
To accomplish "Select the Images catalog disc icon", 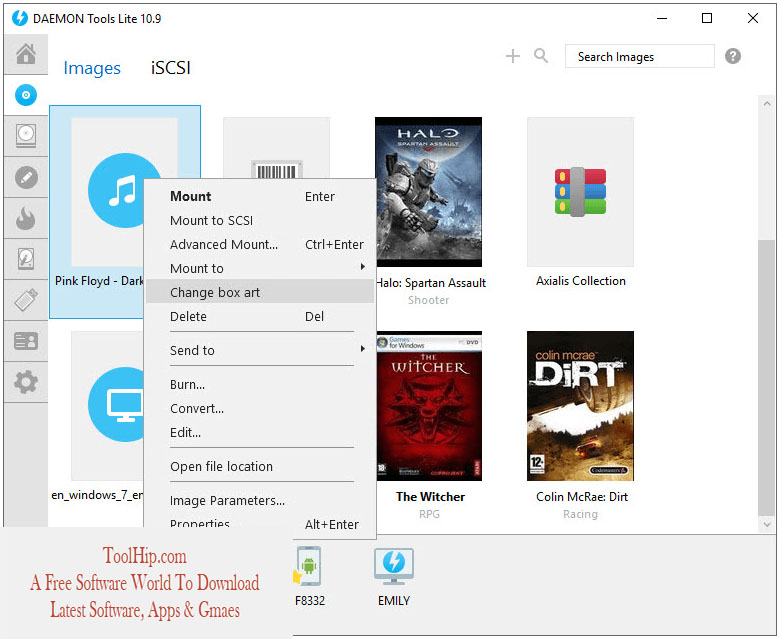I will tap(26, 95).
